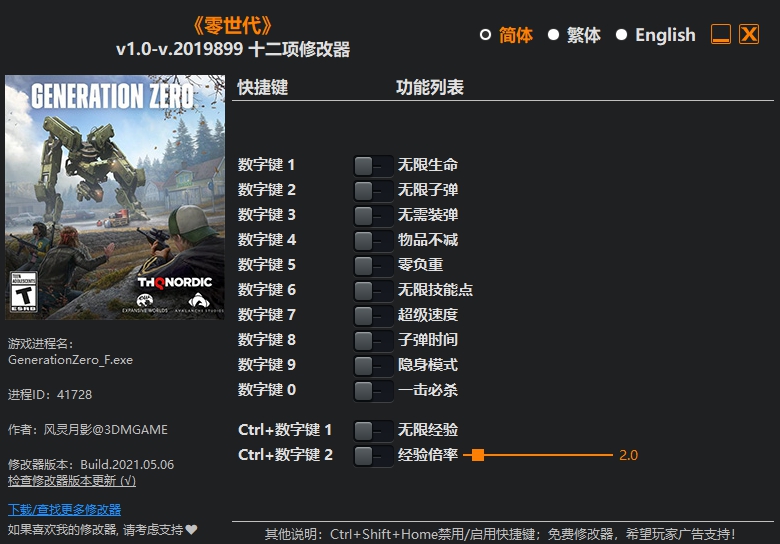The width and height of the screenshot is (780, 544).
Task: Click the 数字键 9 hotkey label
Action: 266,364
